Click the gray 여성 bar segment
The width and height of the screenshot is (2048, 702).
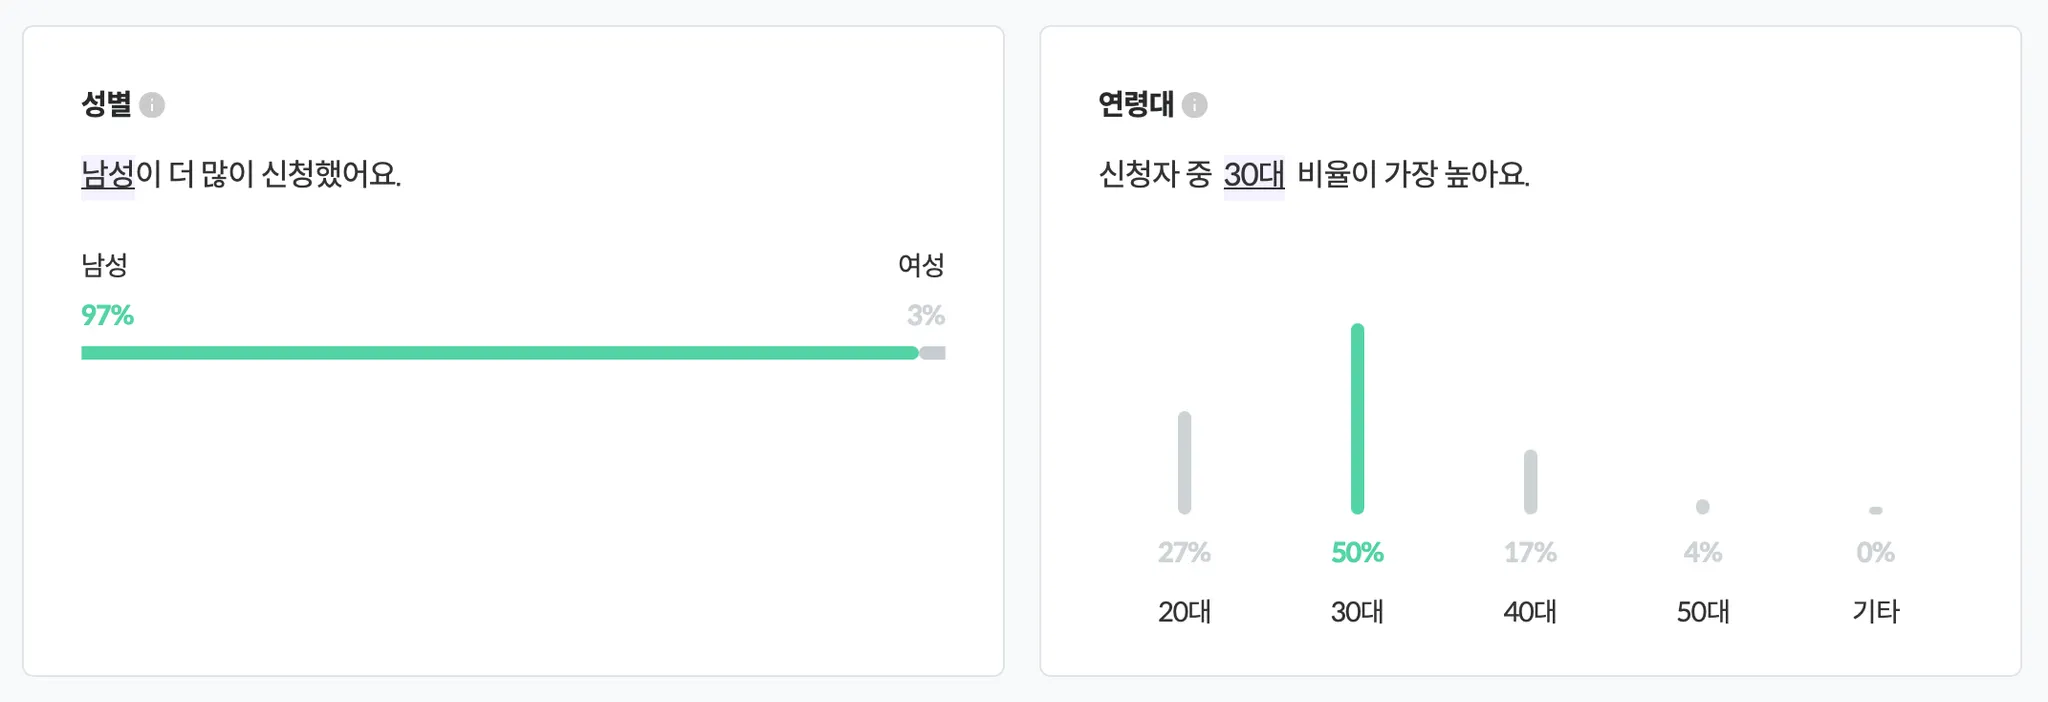point(933,353)
